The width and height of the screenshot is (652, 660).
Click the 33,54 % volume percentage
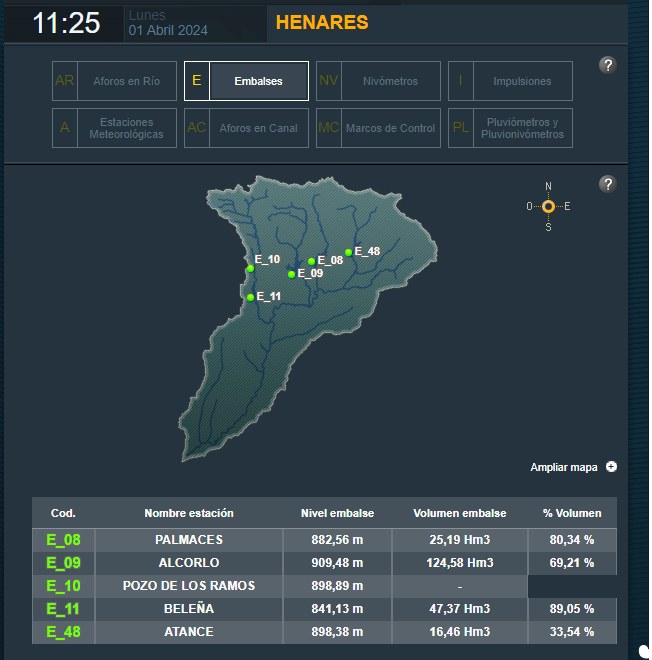tap(572, 632)
